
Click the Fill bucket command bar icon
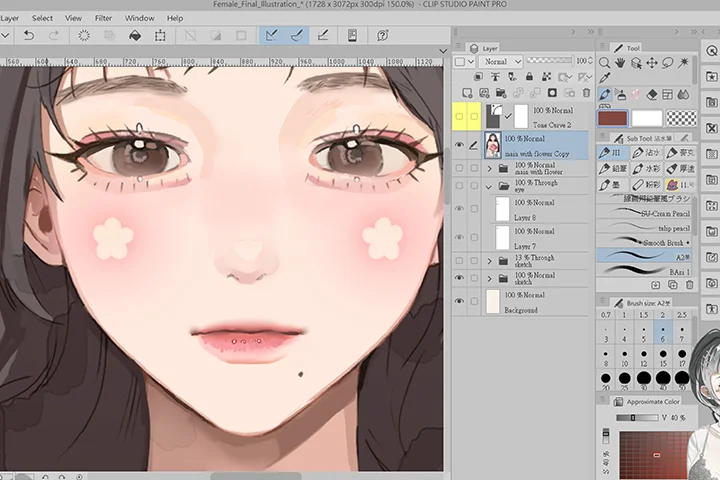click(135, 35)
